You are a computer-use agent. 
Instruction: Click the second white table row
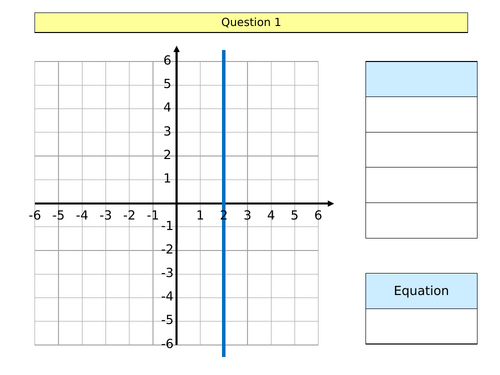tap(421, 150)
